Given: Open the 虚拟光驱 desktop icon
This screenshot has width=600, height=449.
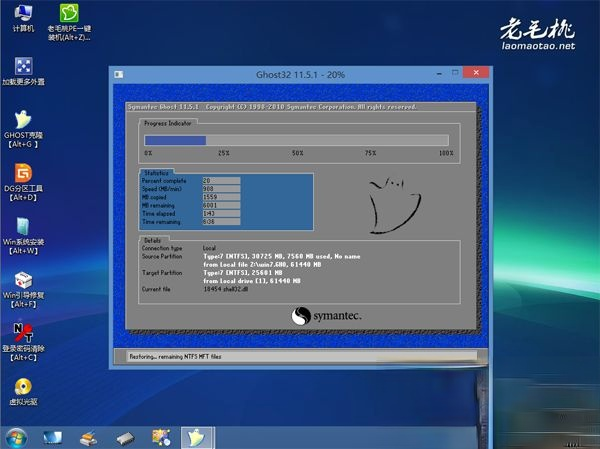Looking at the screenshot, I should [23, 392].
